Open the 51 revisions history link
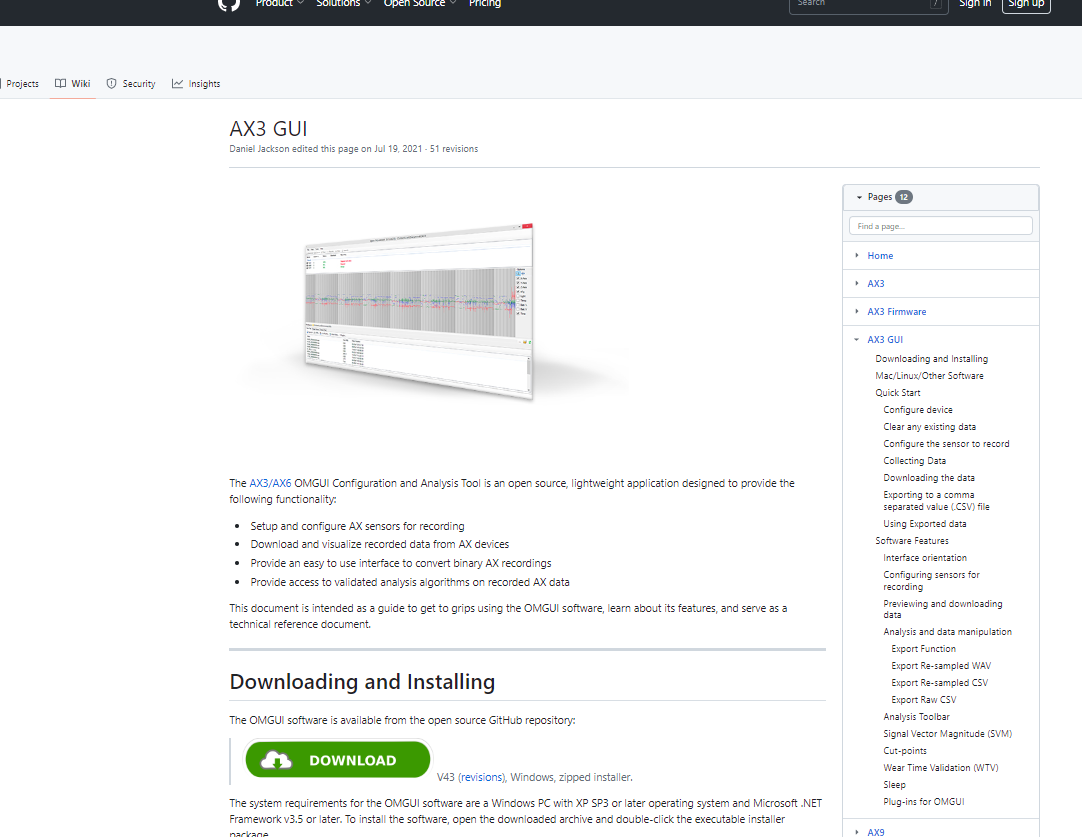1082x837 pixels. coord(453,149)
